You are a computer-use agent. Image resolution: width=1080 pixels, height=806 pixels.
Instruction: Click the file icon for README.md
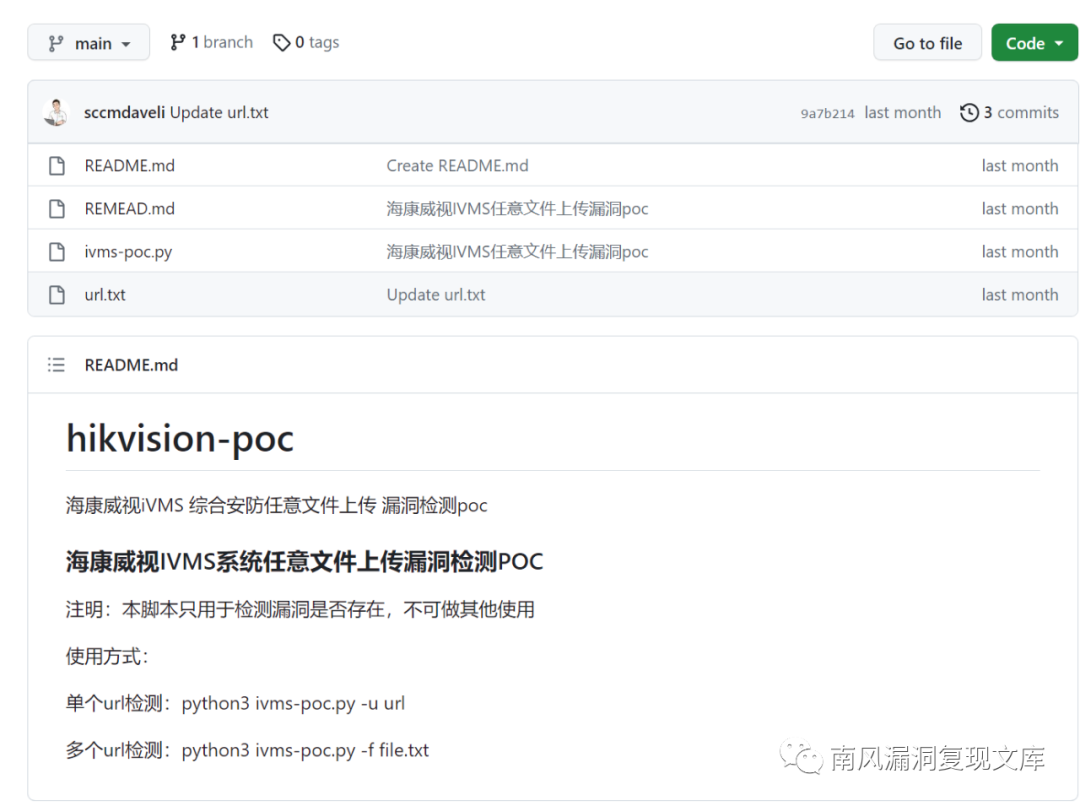pos(57,166)
